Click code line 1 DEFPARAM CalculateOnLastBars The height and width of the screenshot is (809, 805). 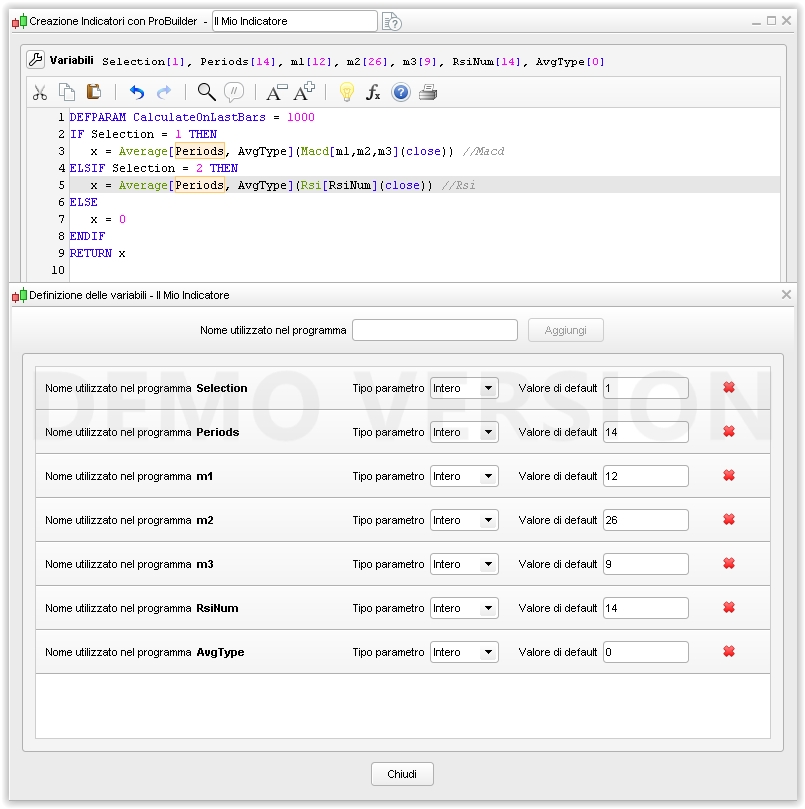[192, 117]
